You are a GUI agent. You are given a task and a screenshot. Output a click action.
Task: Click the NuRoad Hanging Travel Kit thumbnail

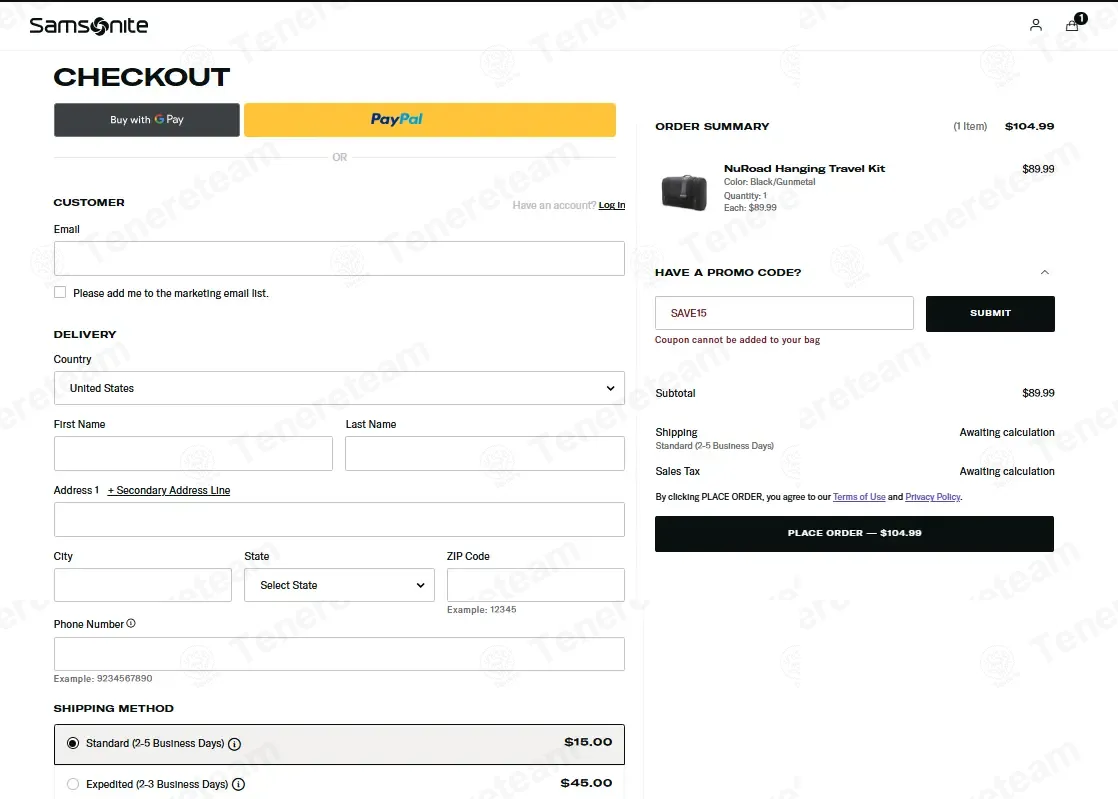684,192
